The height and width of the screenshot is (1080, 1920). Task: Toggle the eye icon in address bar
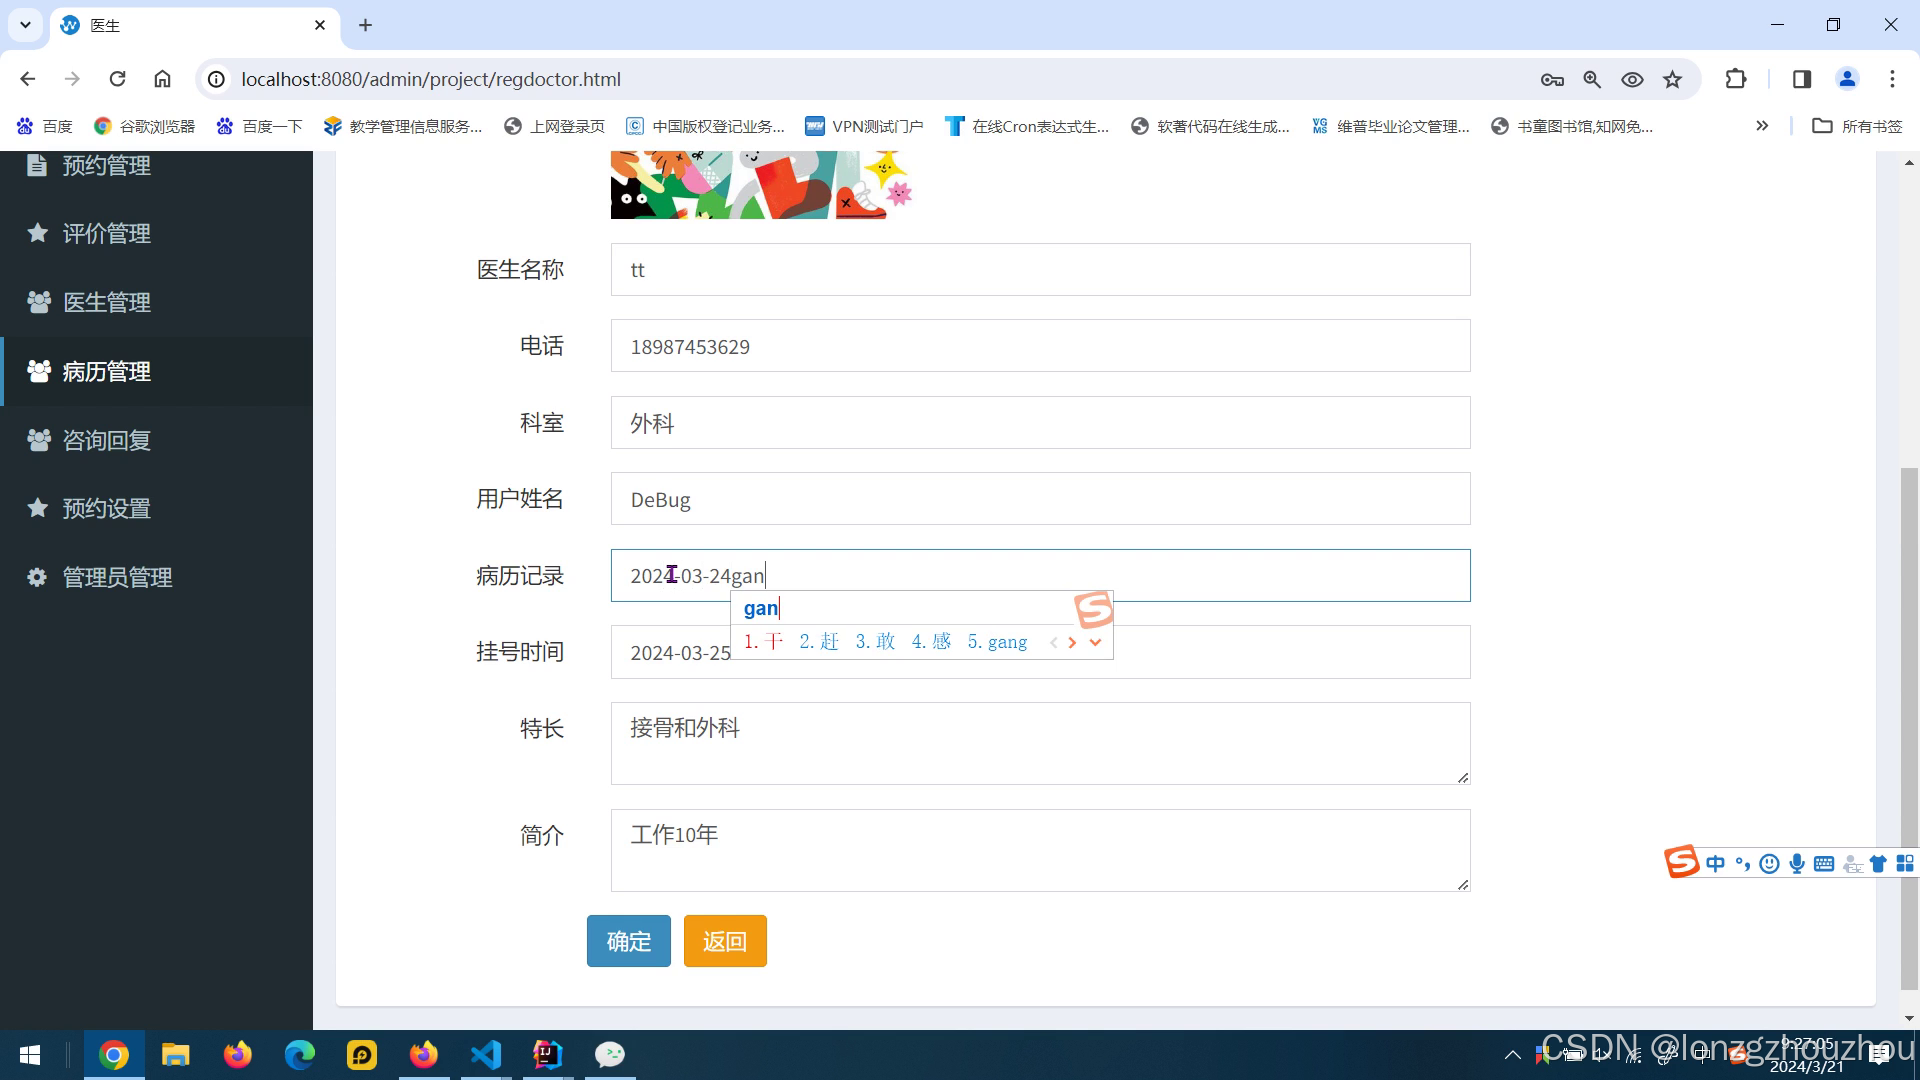coord(1632,79)
